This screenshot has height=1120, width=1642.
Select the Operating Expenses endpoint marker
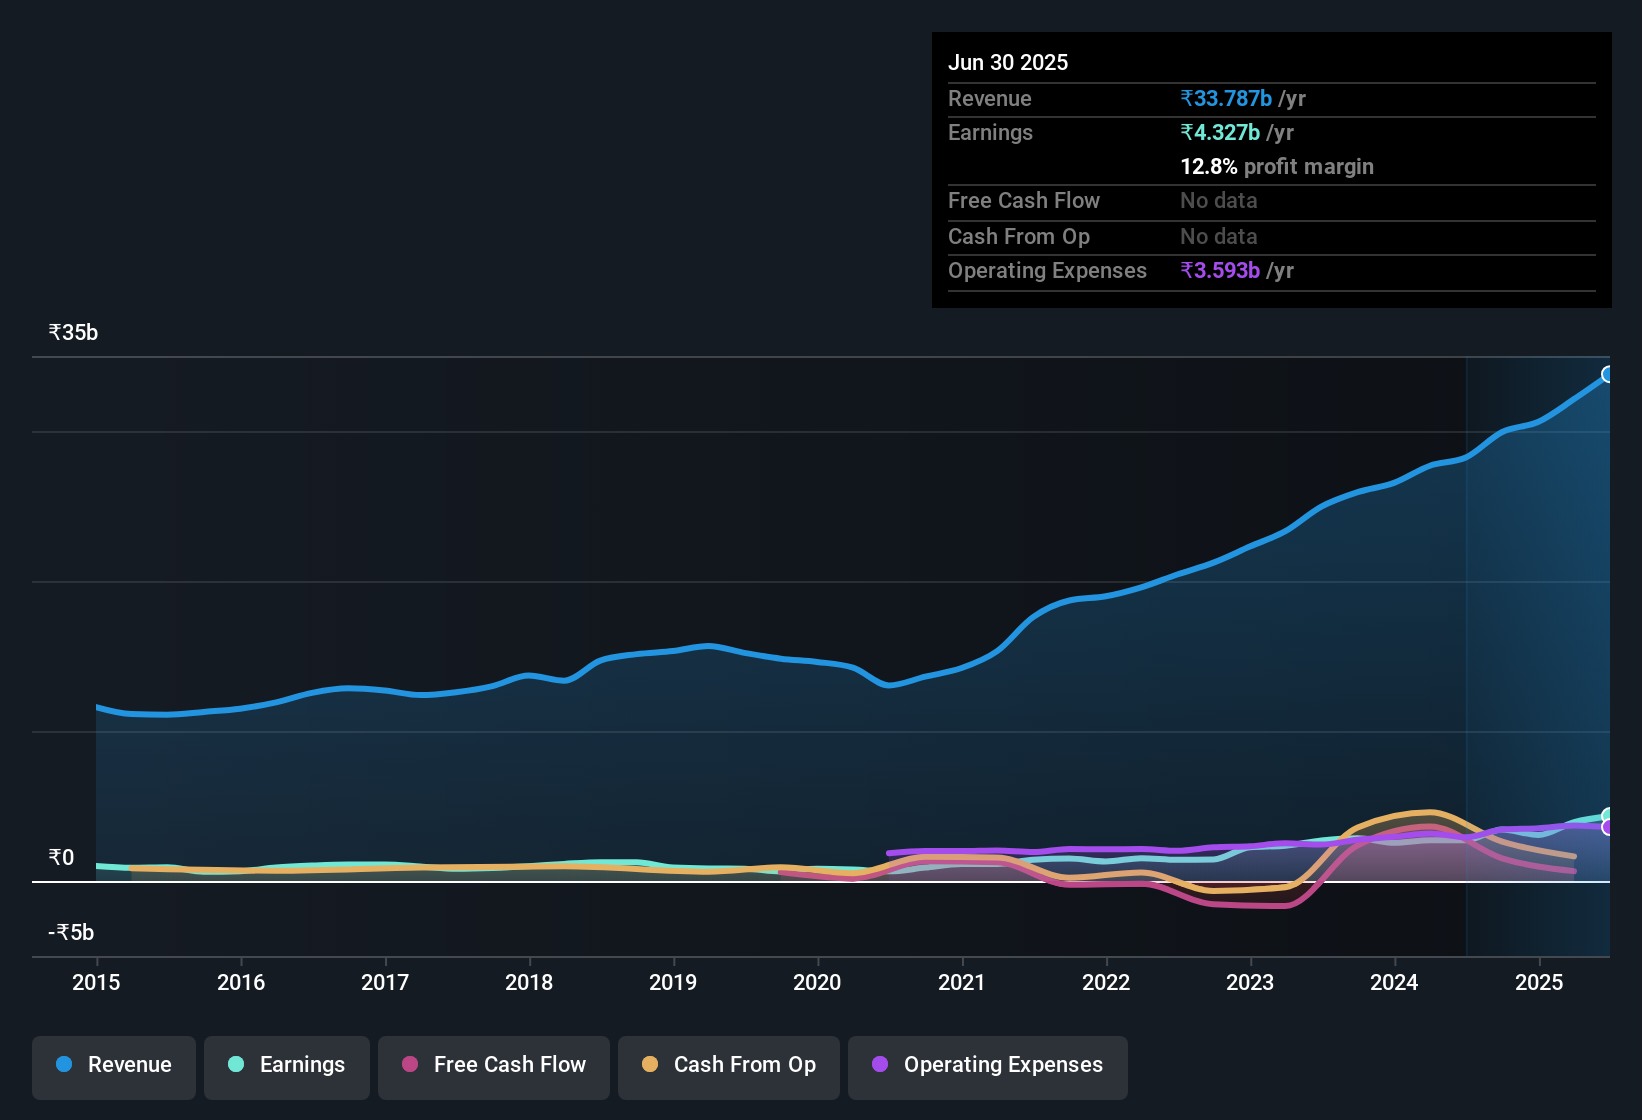point(1607,828)
